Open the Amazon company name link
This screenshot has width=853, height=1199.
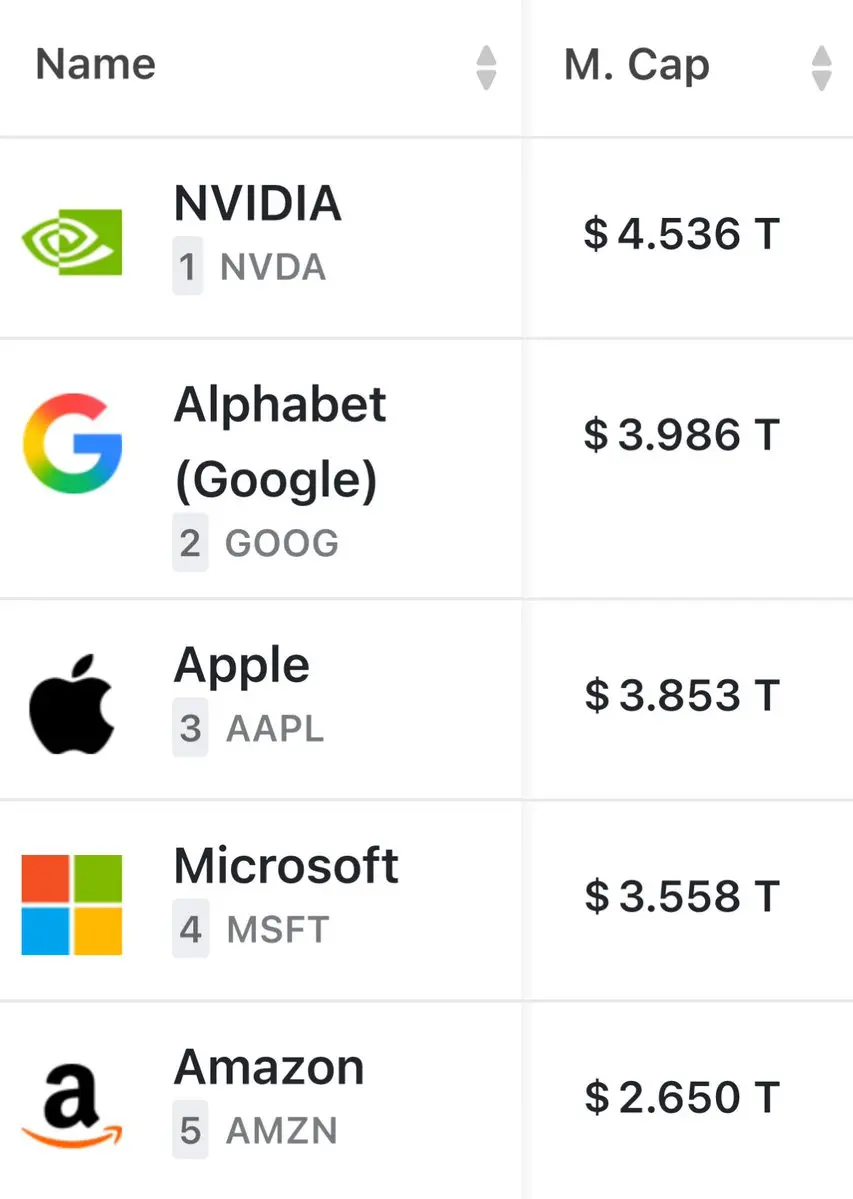269,1067
